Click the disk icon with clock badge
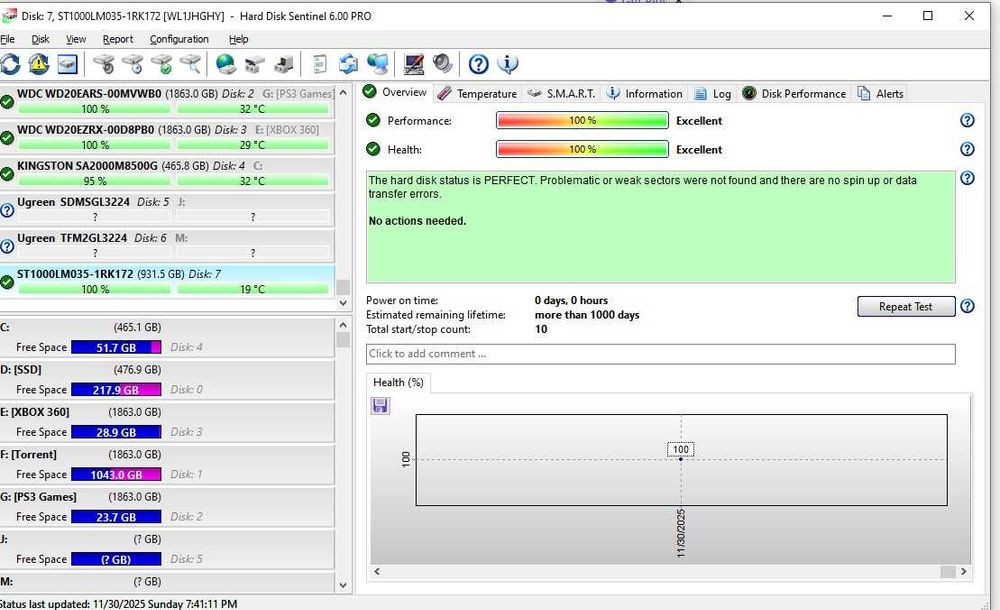1000x610 pixels. coord(133,64)
